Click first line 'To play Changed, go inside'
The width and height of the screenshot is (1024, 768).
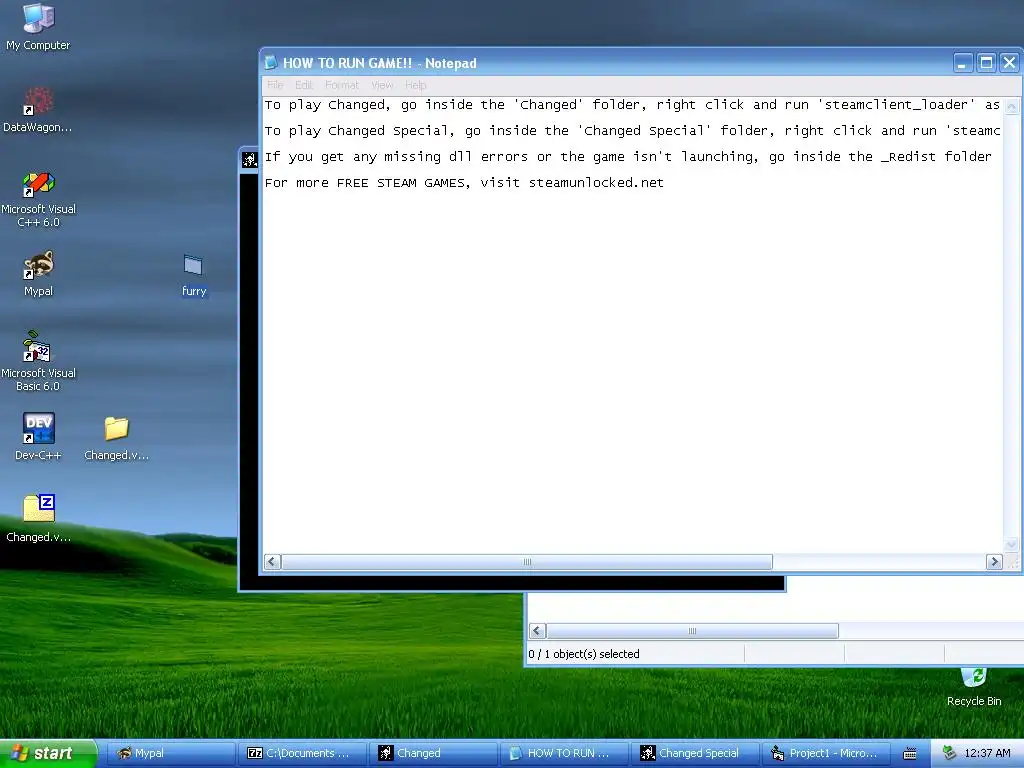(x=632, y=104)
